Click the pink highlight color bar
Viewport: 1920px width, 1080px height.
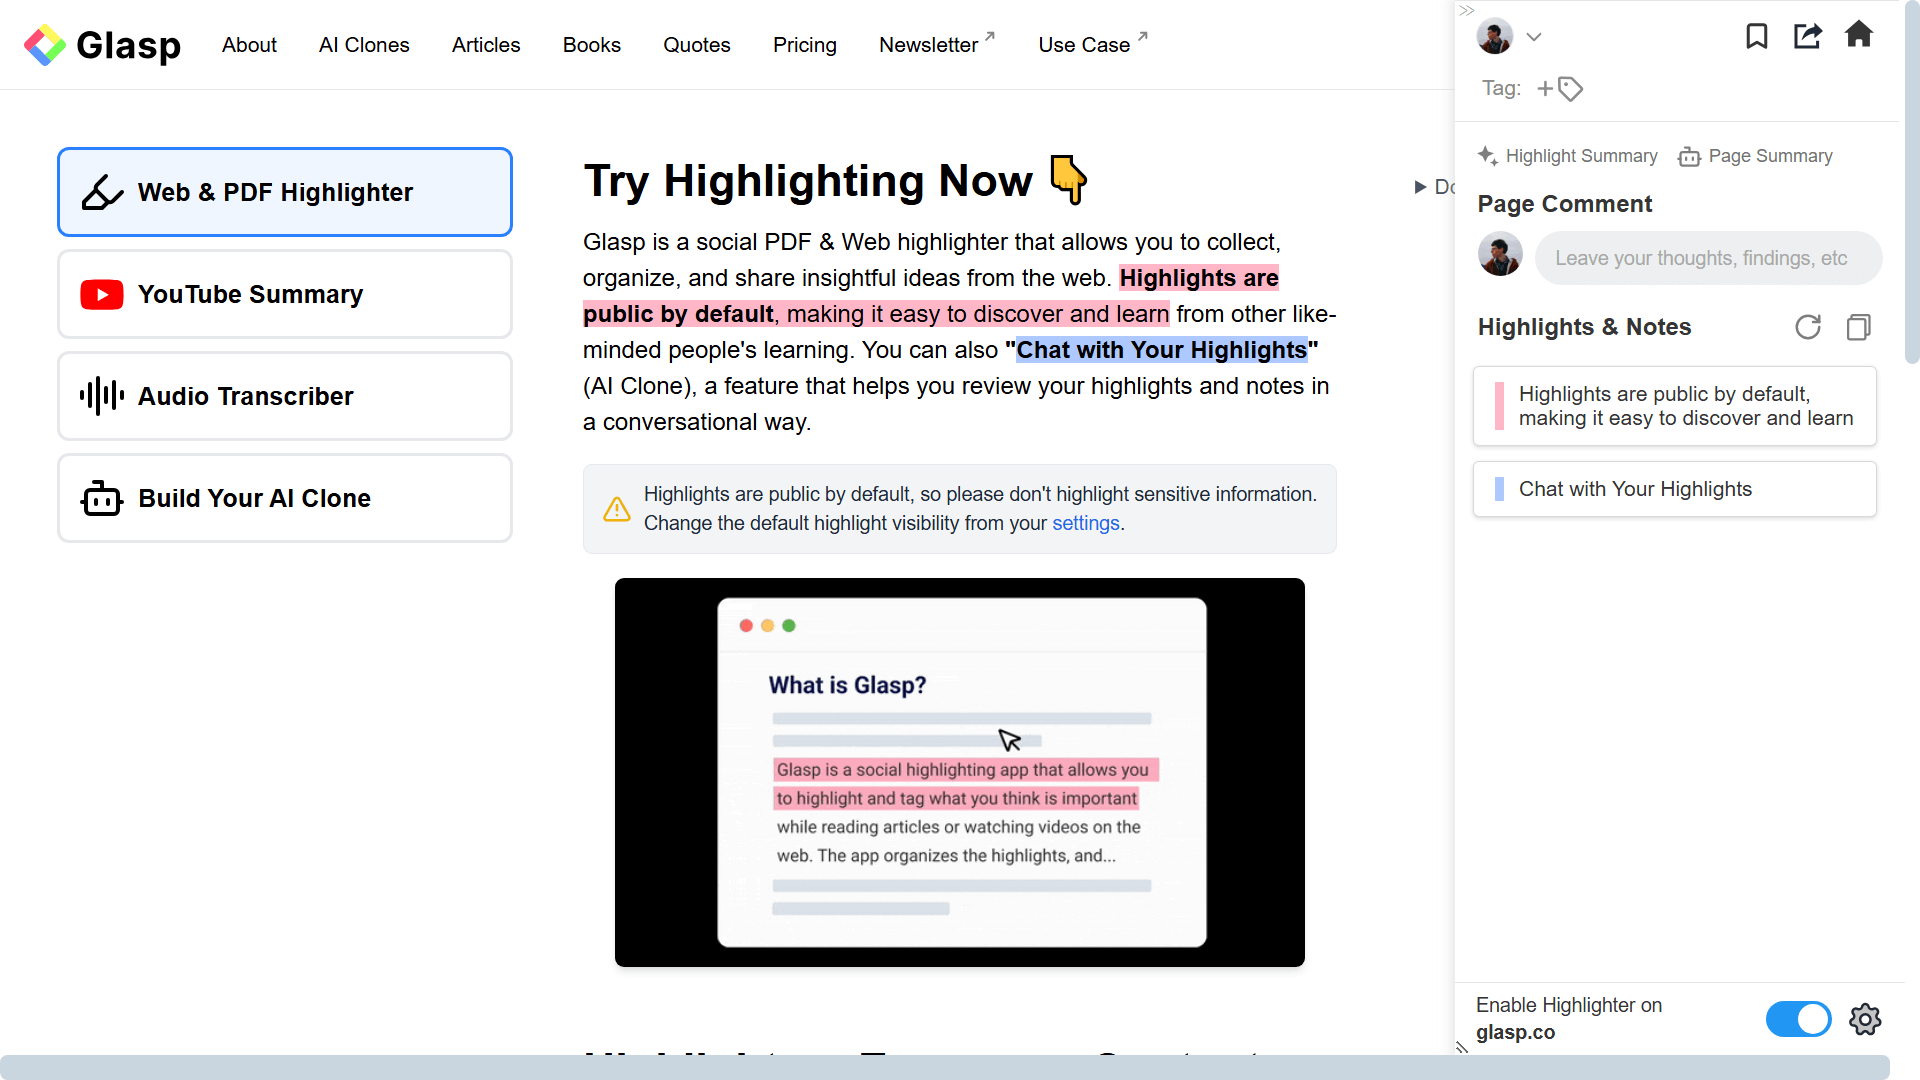pos(1499,406)
